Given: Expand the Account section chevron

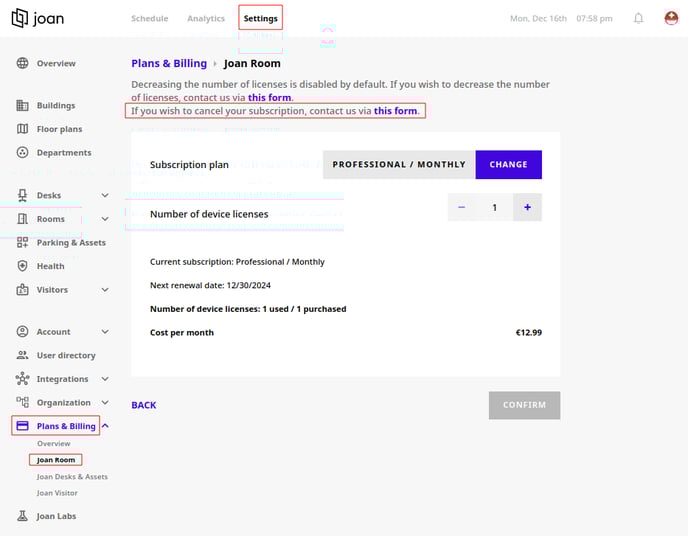Looking at the screenshot, I should pyautogui.click(x=105, y=332).
